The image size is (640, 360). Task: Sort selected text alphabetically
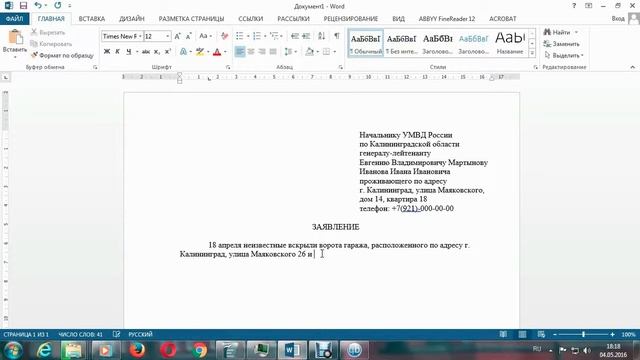point(322,36)
